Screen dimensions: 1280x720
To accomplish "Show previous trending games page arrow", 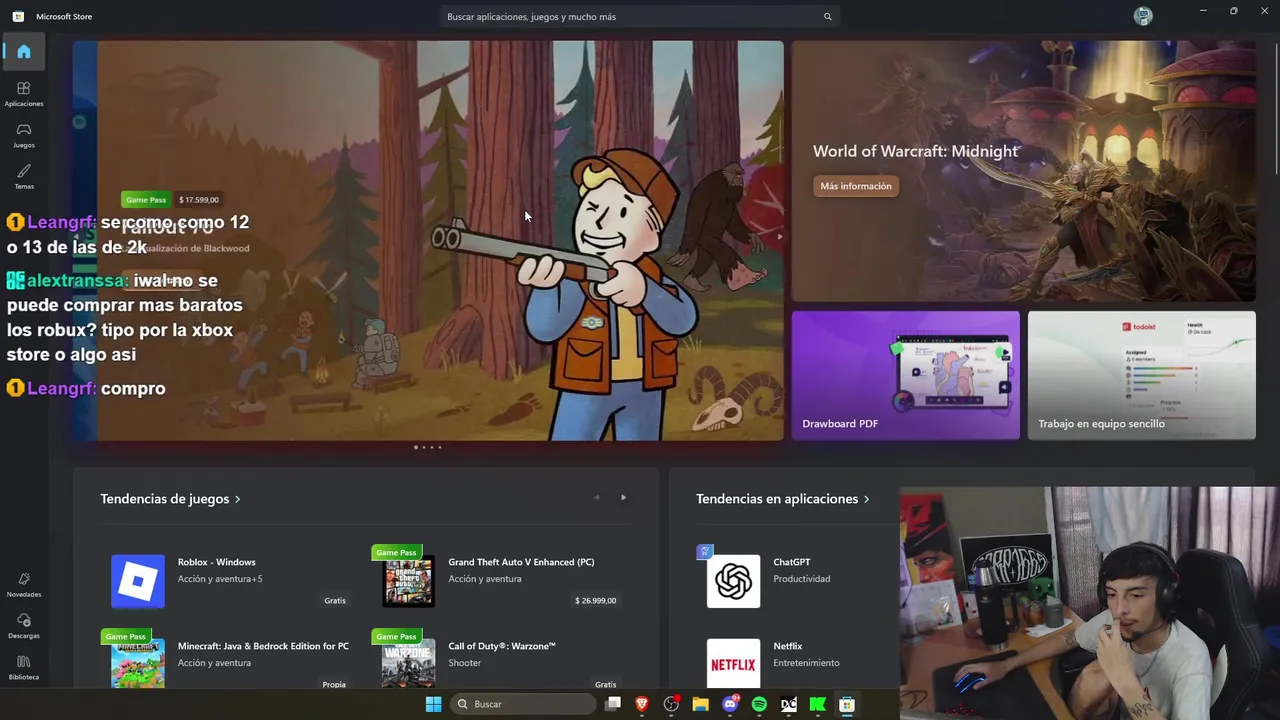I will 597,497.
